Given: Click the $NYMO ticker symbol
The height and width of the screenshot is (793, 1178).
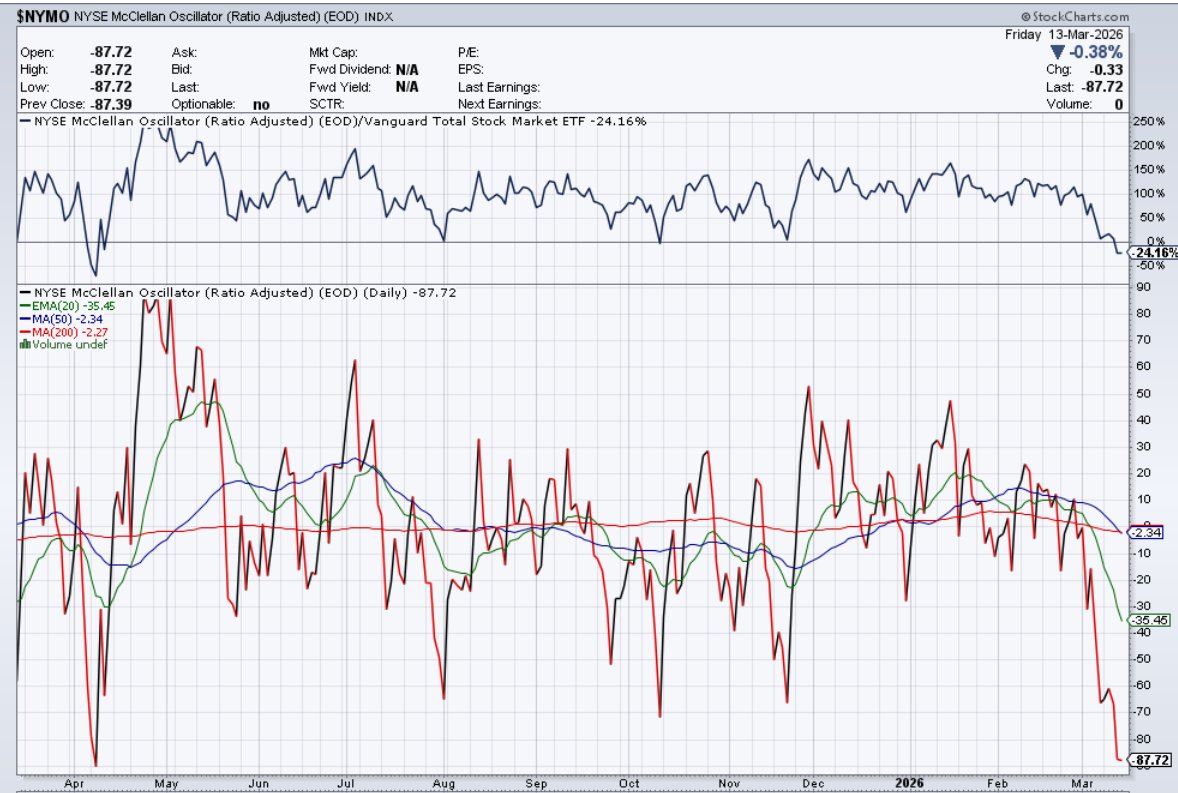Looking at the screenshot, I should pyautogui.click(x=44, y=16).
